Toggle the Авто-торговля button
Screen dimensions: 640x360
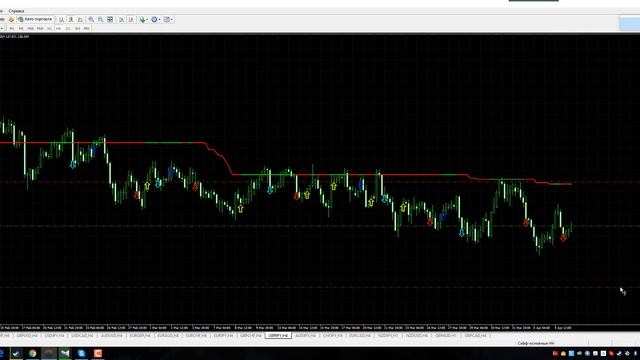[x=36, y=19]
